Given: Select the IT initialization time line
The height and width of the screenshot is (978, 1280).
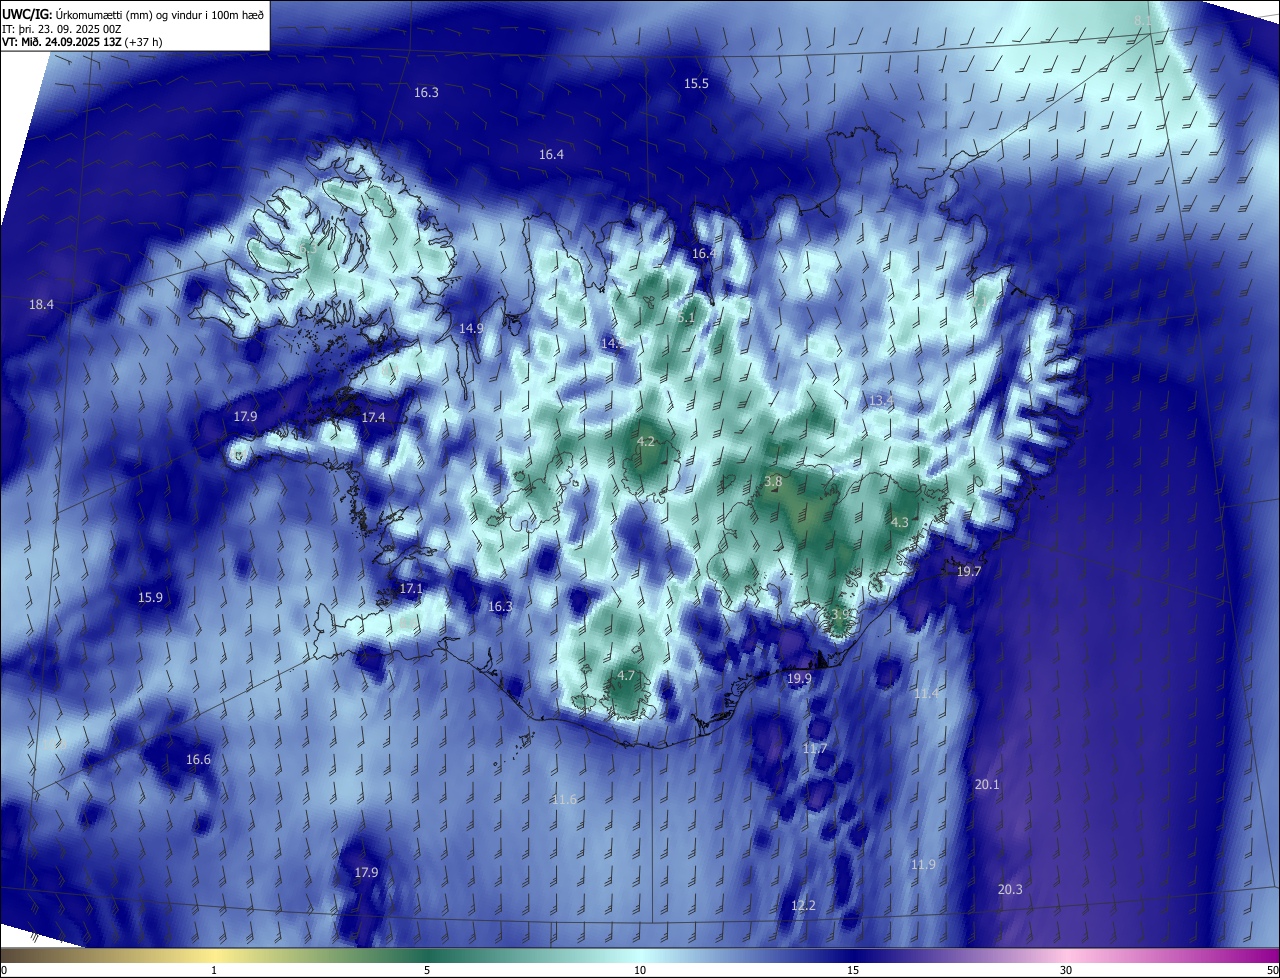Looking at the screenshot, I should tap(60, 28).
